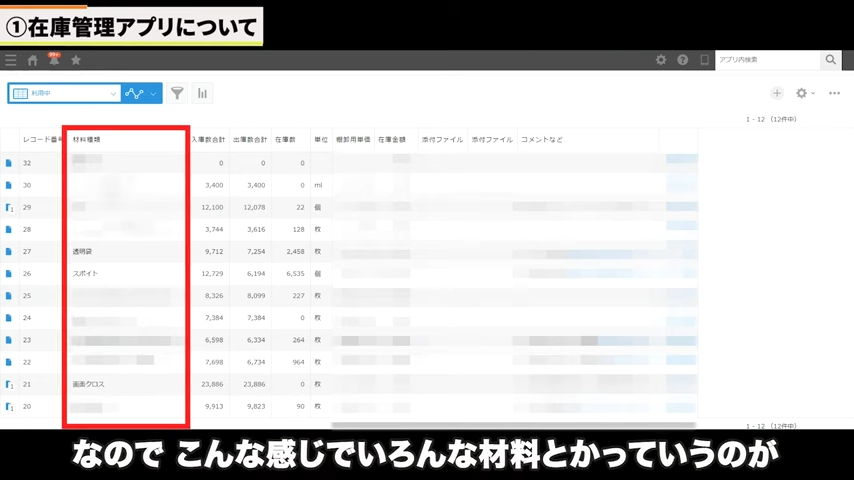This screenshot has width=854, height=480.
Task: Open the app settings gear dropdown
Action: point(804,93)
